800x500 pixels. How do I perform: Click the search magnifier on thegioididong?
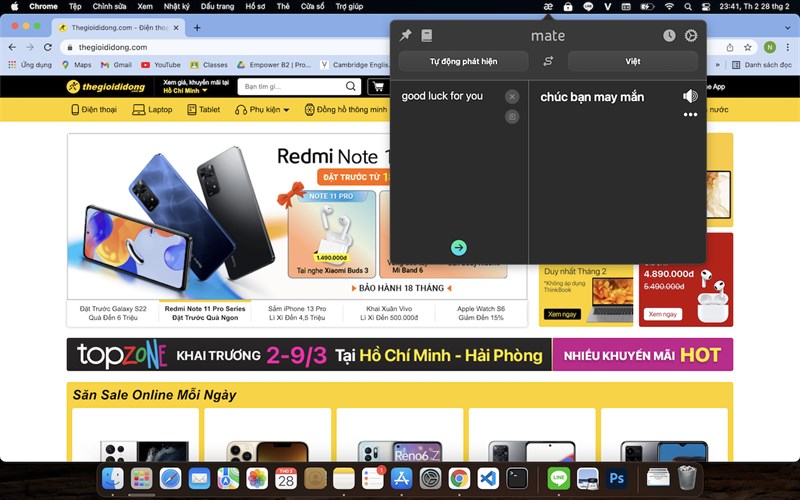(351, 86)
